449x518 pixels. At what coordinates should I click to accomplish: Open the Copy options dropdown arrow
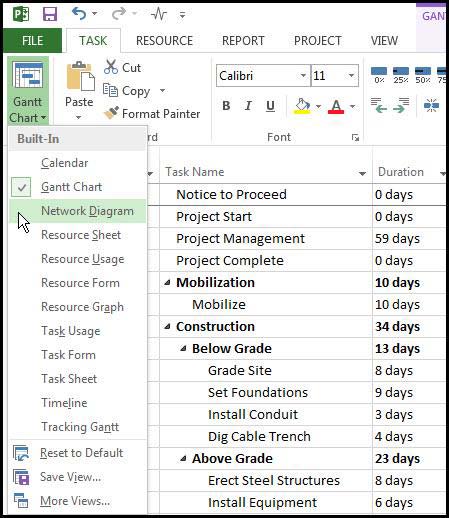[162, 91]
